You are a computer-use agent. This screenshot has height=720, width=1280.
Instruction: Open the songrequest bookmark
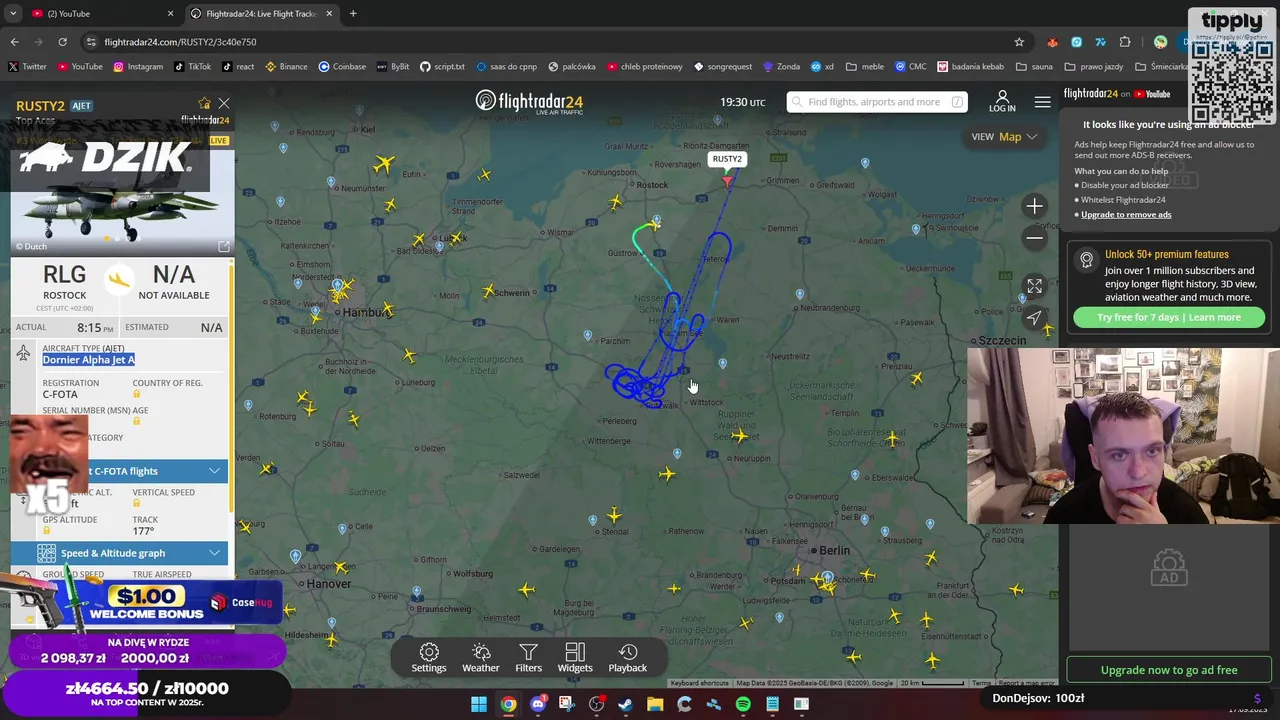point(722,66)
